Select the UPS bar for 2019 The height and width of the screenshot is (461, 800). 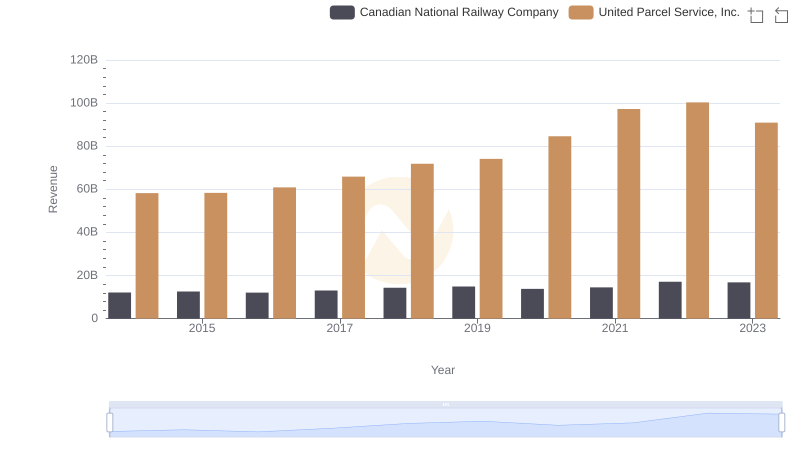pyautogui.click(x=491, y=239)
